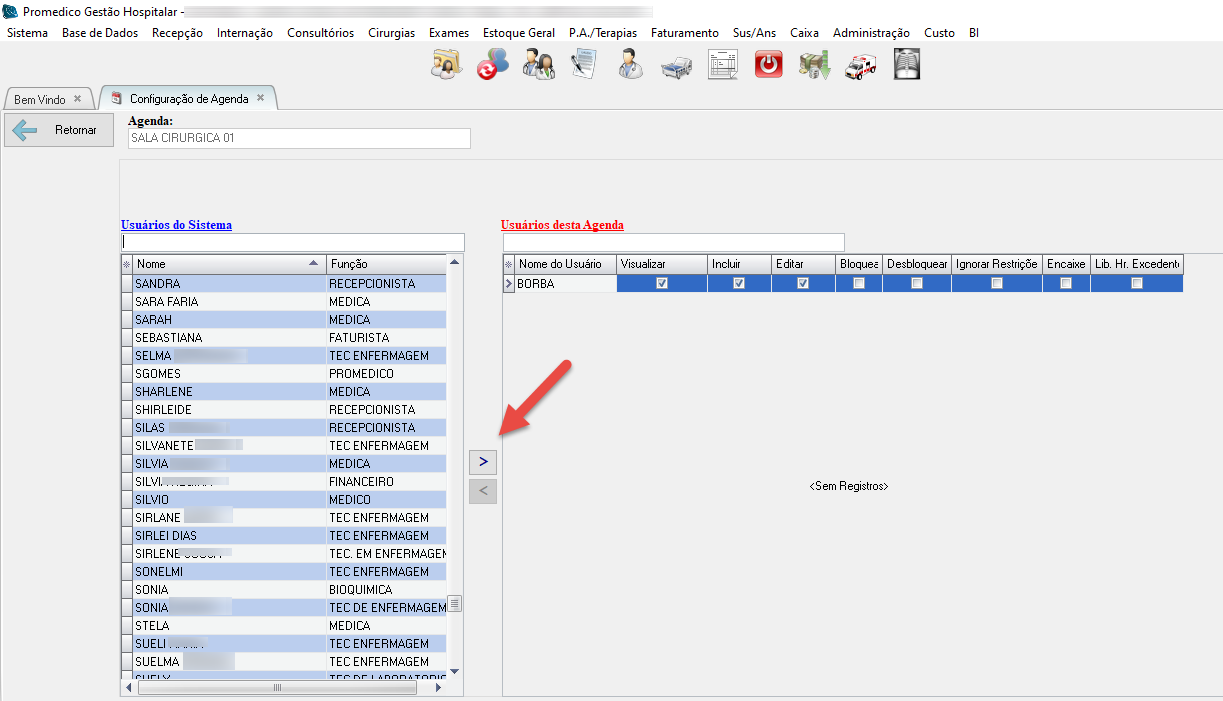Click the Nome column sort arrow

point(315,264)
